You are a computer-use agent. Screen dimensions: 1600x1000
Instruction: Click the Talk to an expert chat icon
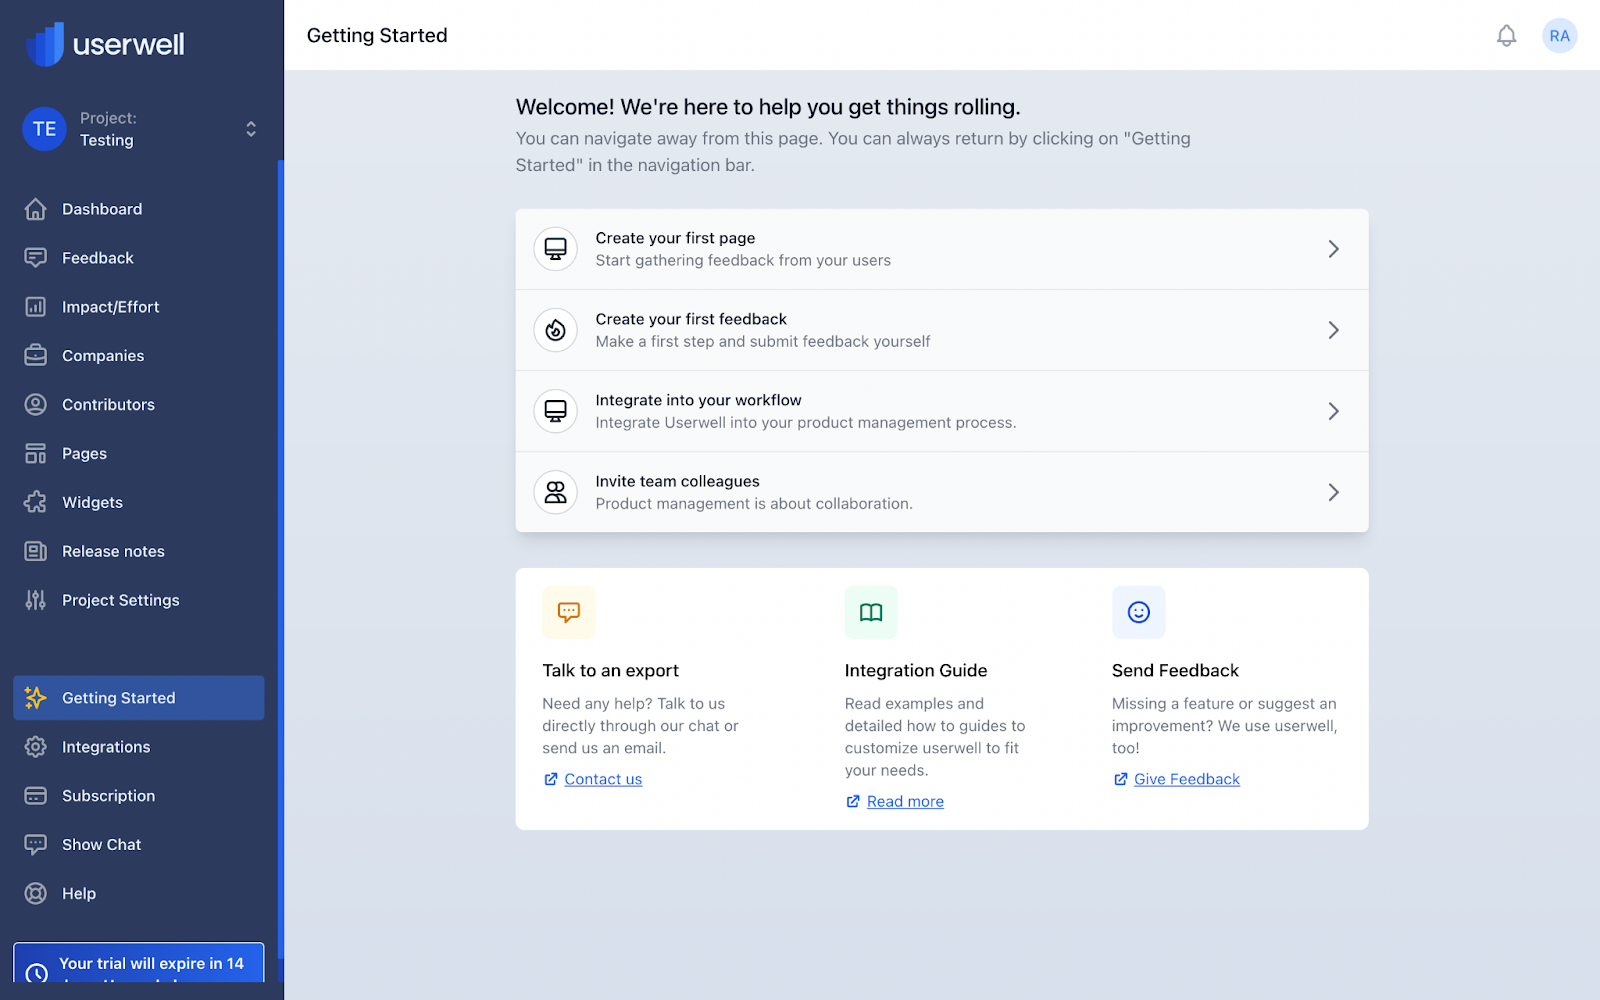click(569, 612)
